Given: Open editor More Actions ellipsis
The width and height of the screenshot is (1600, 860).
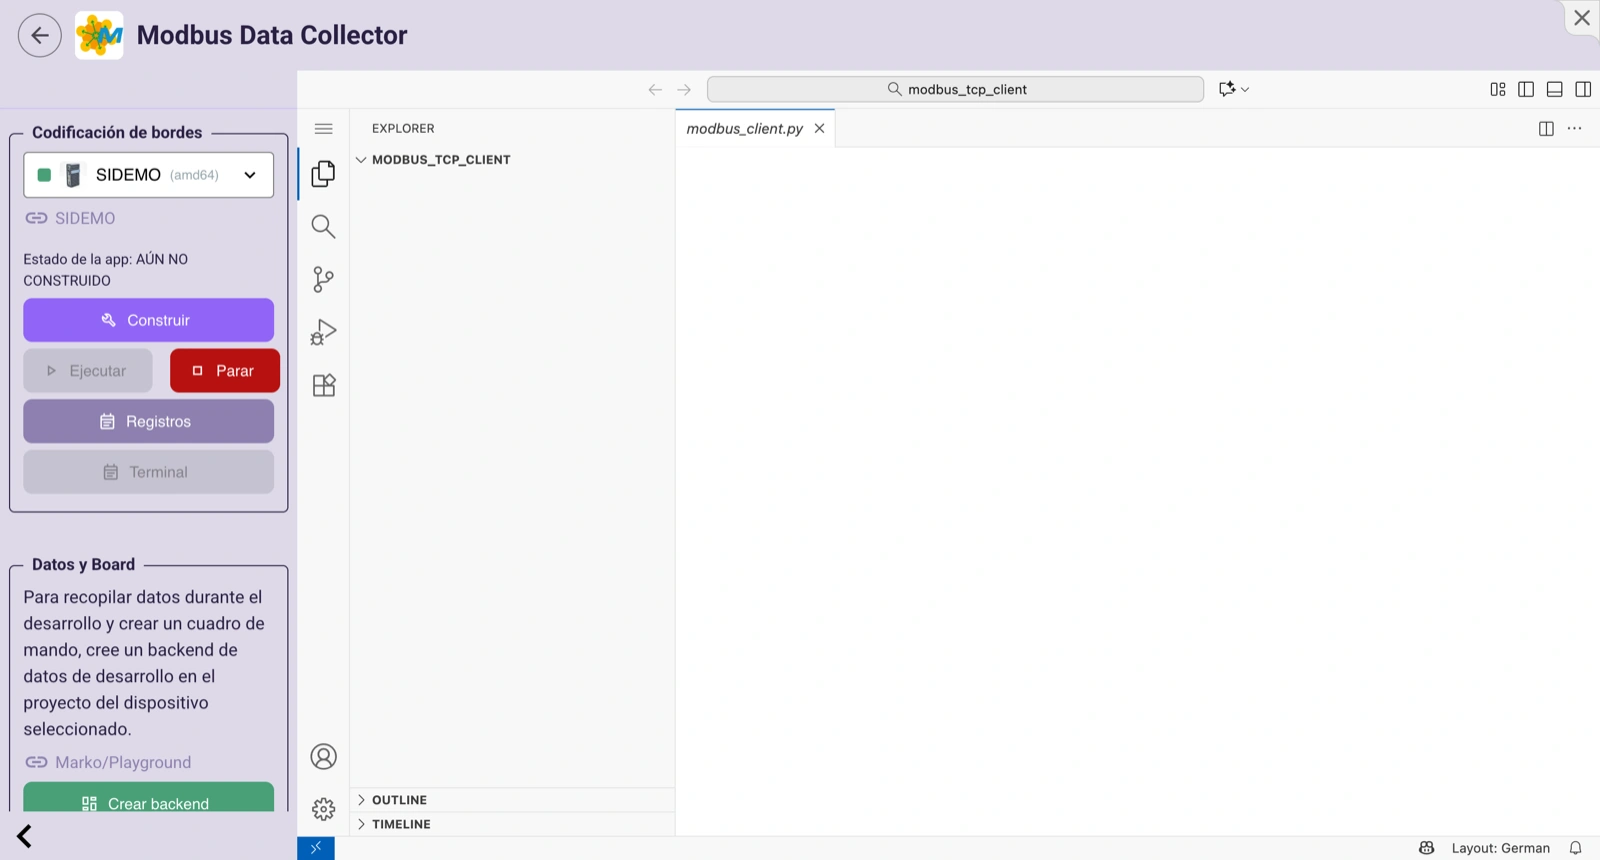Looking at the screenshot, I should point(1575,129).
